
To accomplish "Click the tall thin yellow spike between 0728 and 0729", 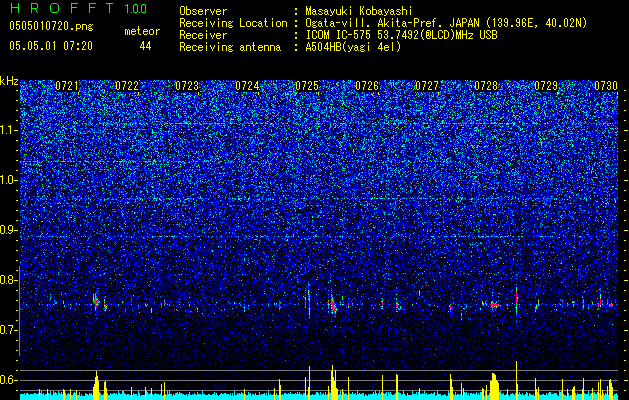I will point(517,380).
